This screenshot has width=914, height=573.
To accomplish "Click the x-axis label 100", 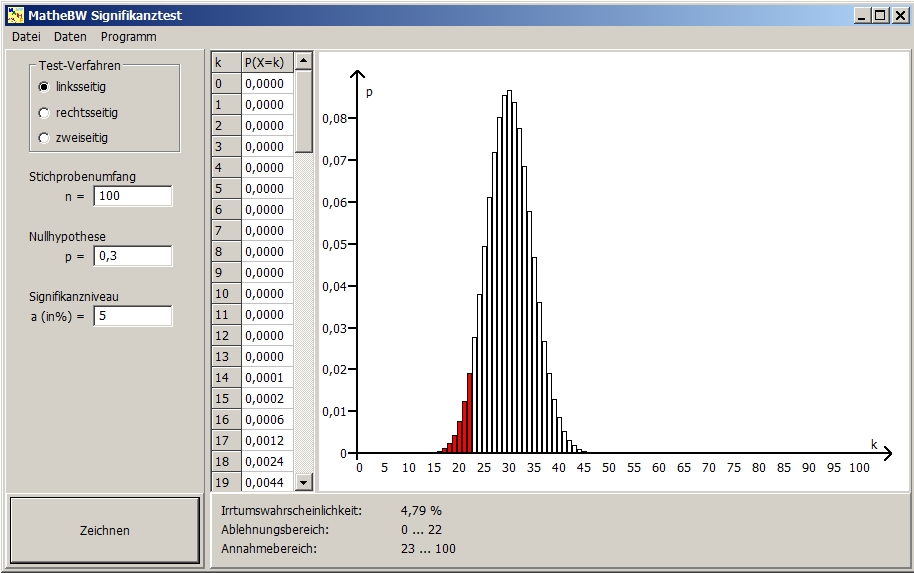I will [x=859, y=467].
